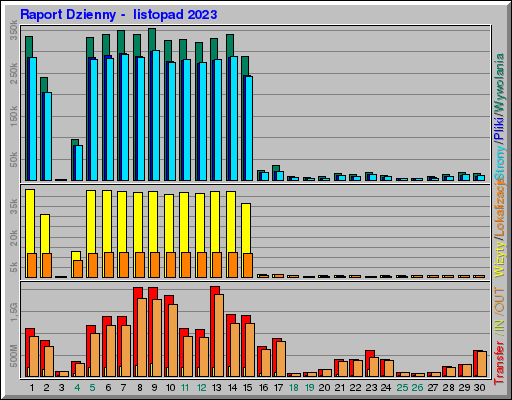This screenshot has width=512, height=400.
Task: Click day label 27 on the x-axis
Action: pyautogui.click(x=433, y=388)
